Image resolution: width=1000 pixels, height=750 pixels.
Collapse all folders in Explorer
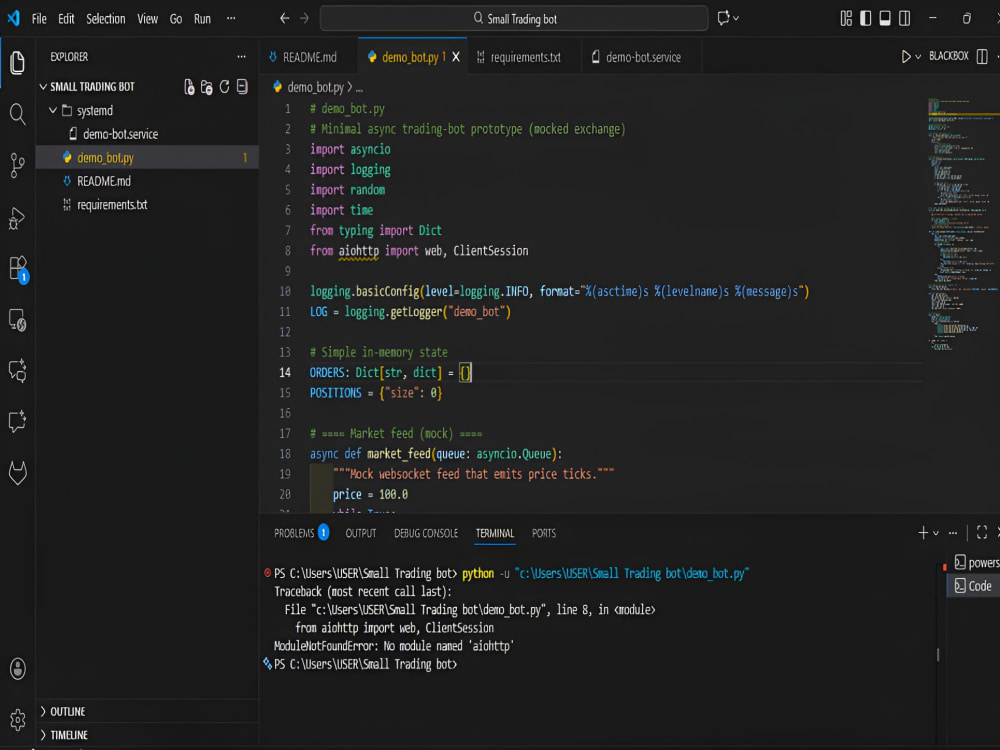coord(242,87)
